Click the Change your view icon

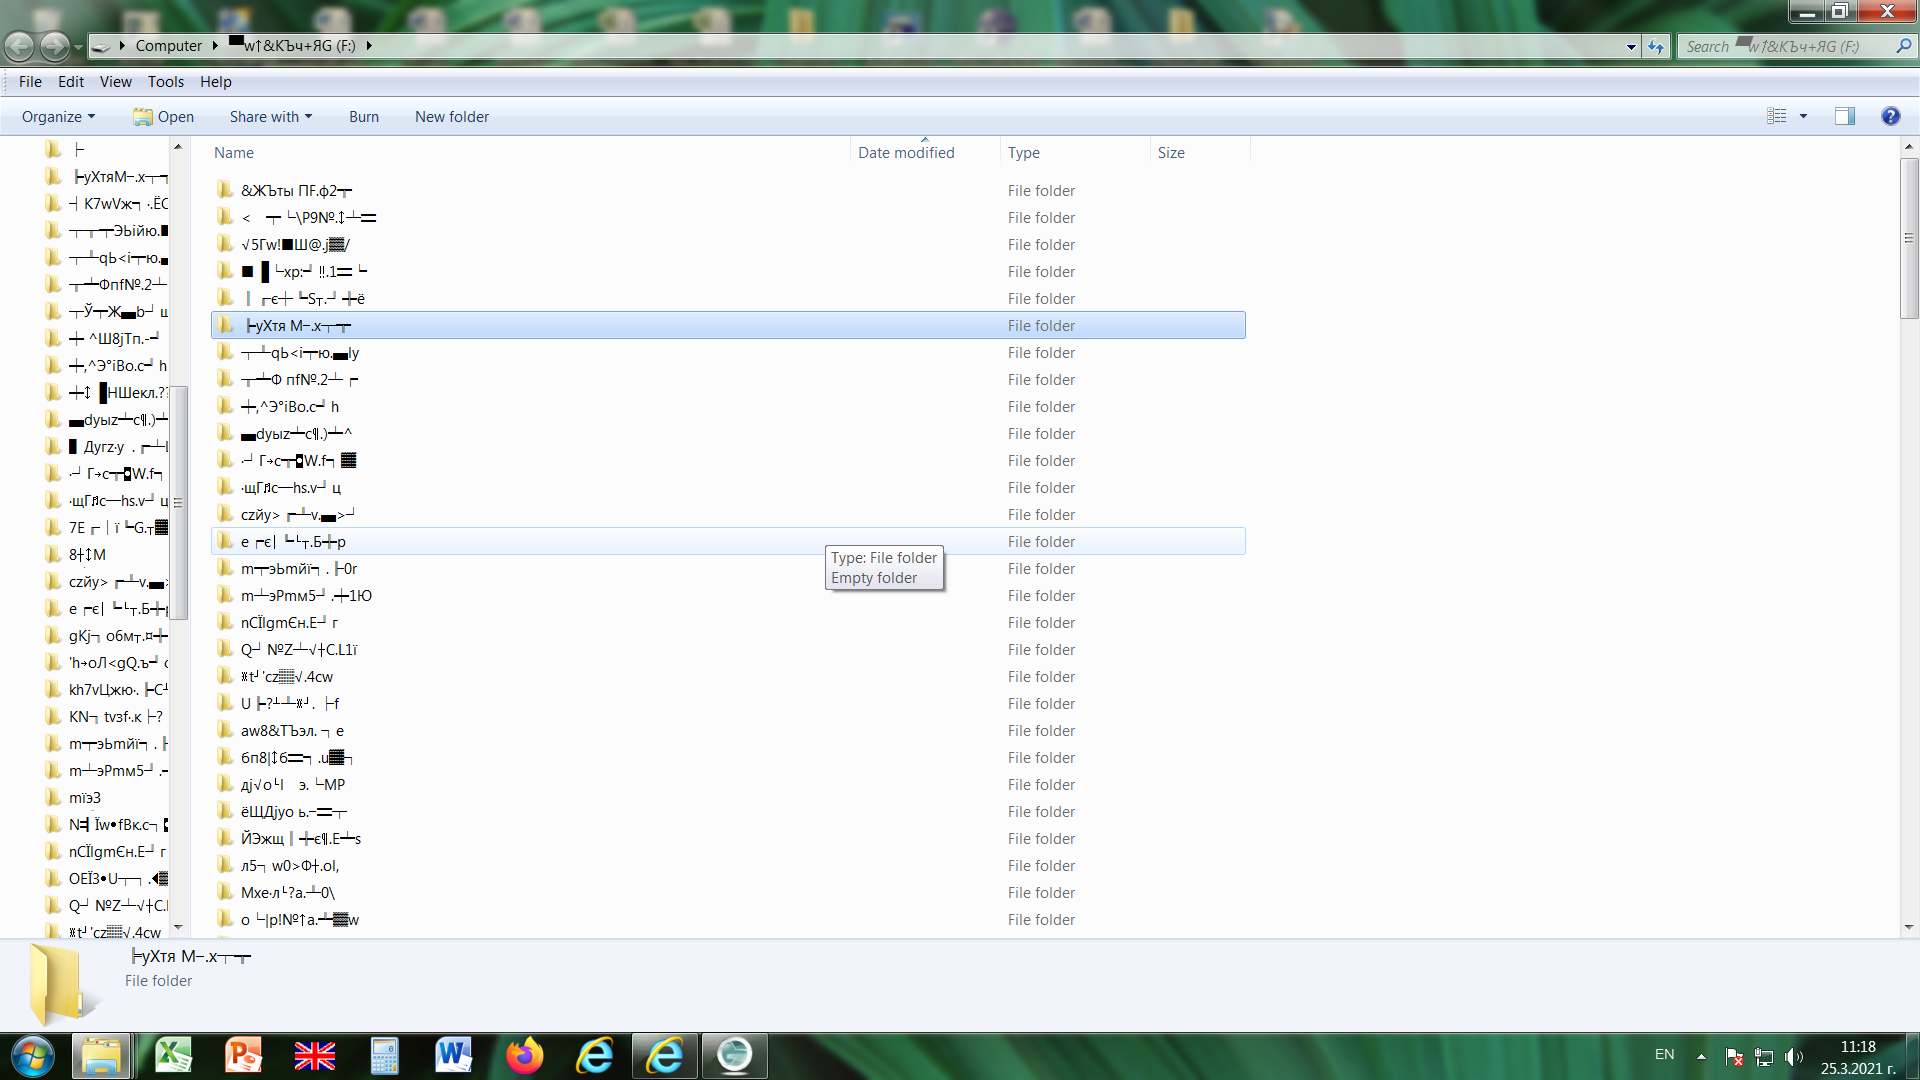point(1777,116)
